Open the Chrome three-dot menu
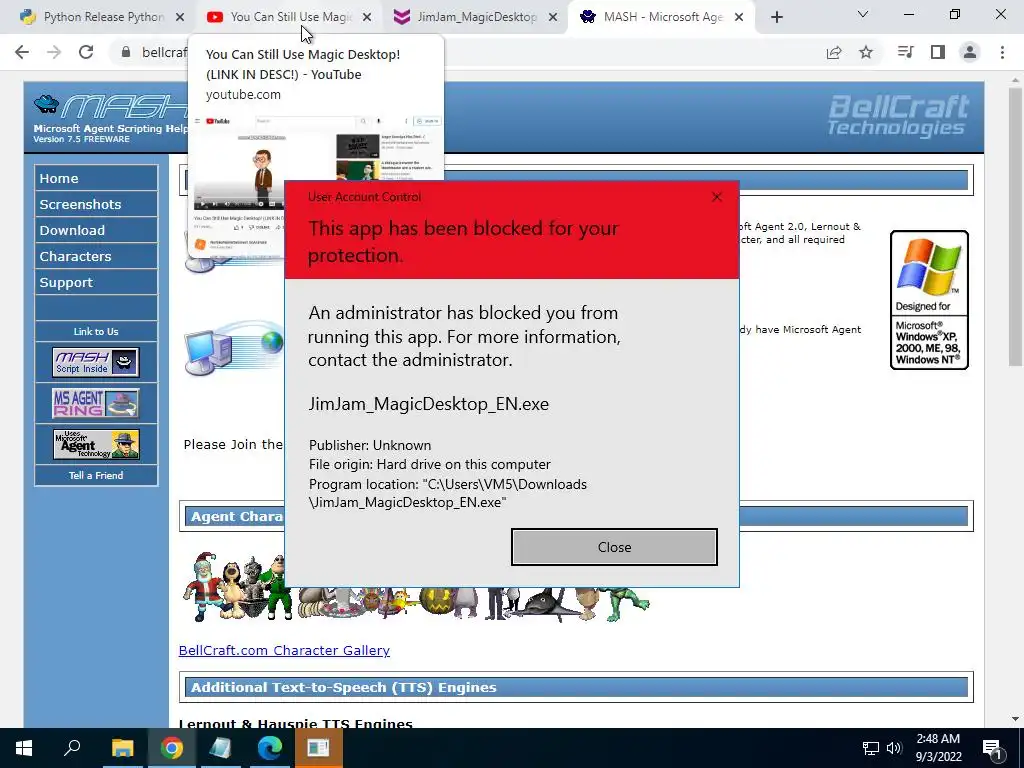Screen dimensions: 1024x768 [x=1002, y=52]
